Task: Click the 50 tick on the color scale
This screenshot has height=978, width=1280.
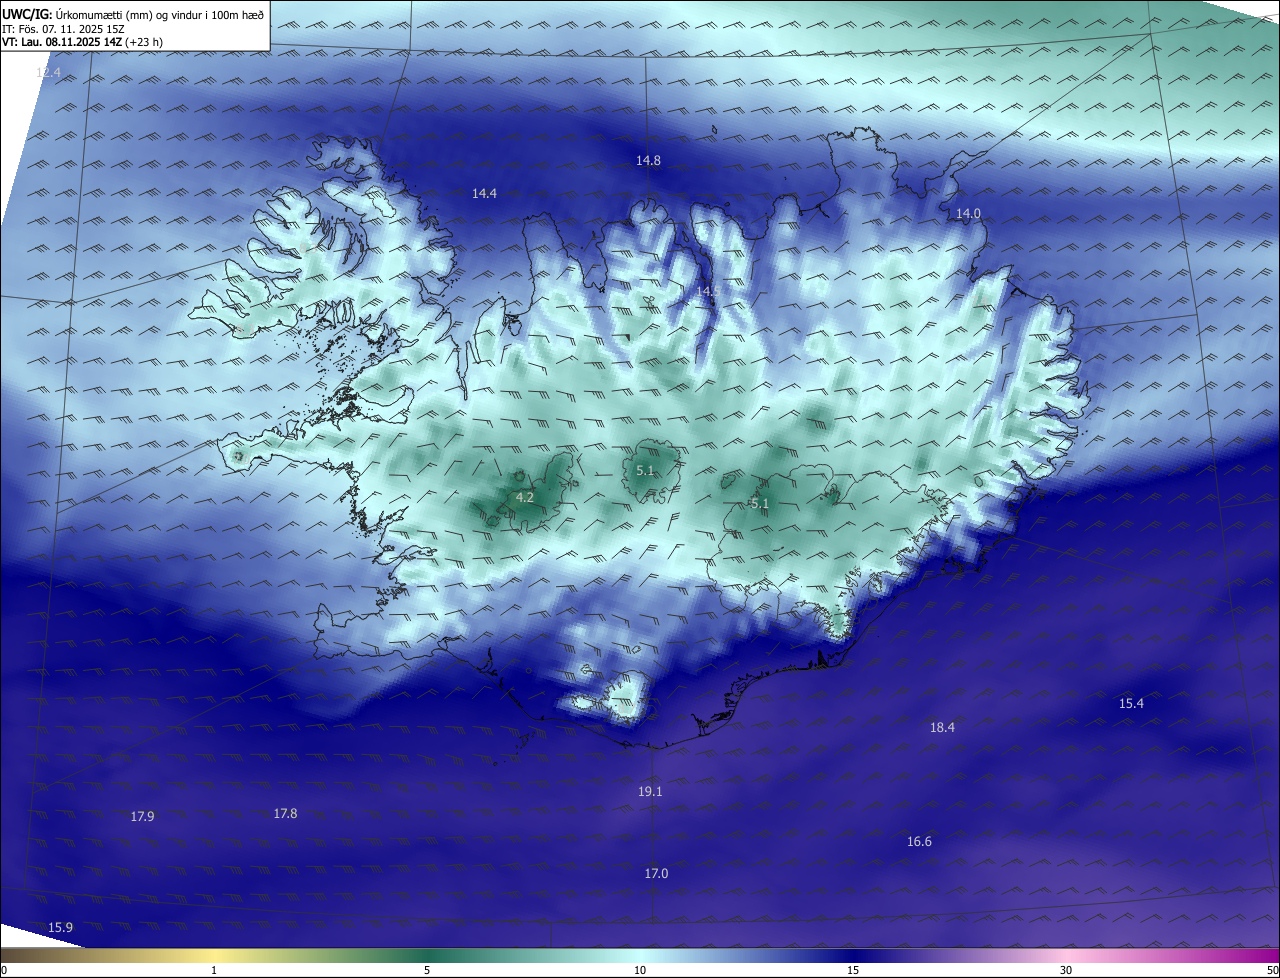Action: coord(1272,970)
